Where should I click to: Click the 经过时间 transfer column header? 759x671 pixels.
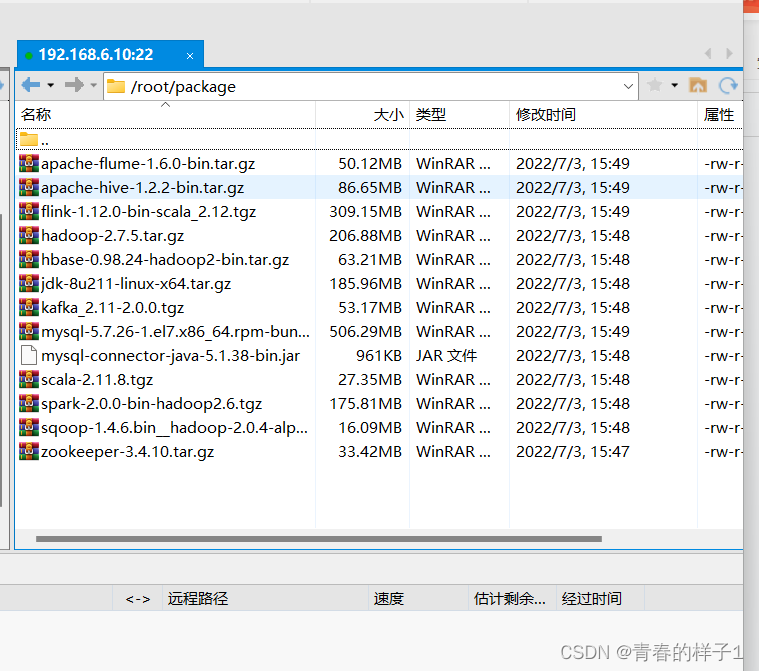tap(600, 599)
